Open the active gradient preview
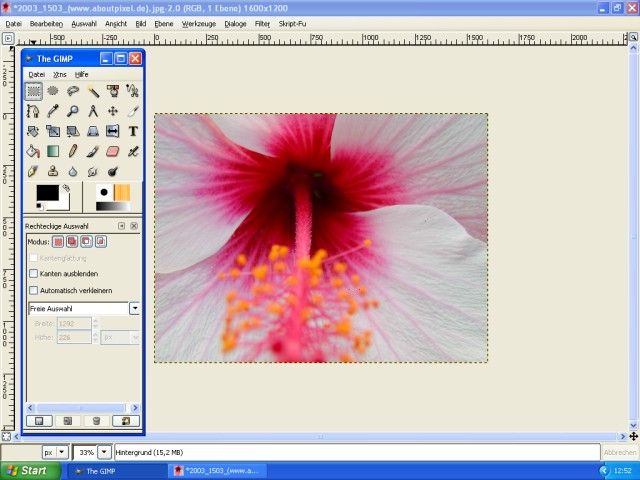Viewport: 640px width, 480px height. click(x=113, y=207)
